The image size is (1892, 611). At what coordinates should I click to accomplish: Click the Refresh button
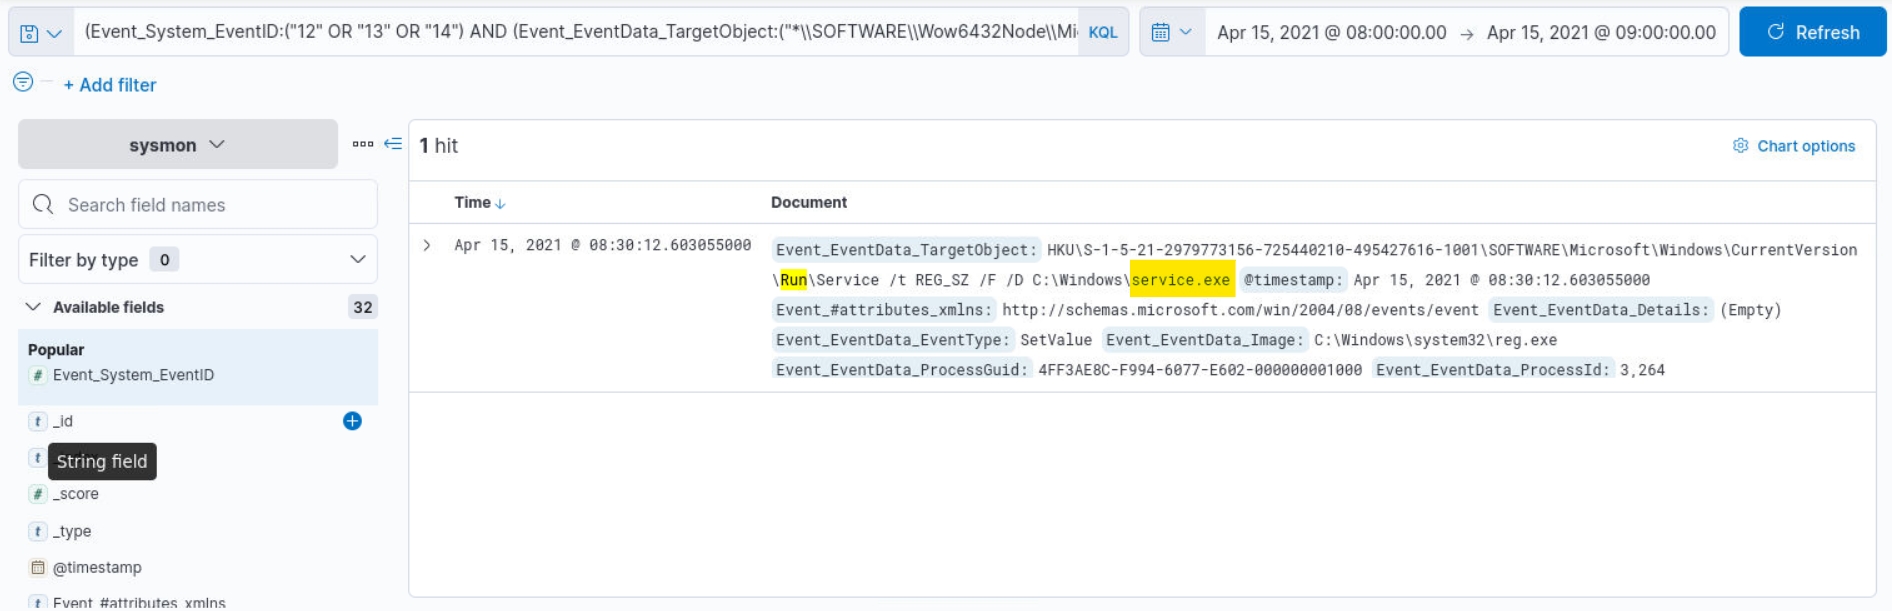(1812, 32)
